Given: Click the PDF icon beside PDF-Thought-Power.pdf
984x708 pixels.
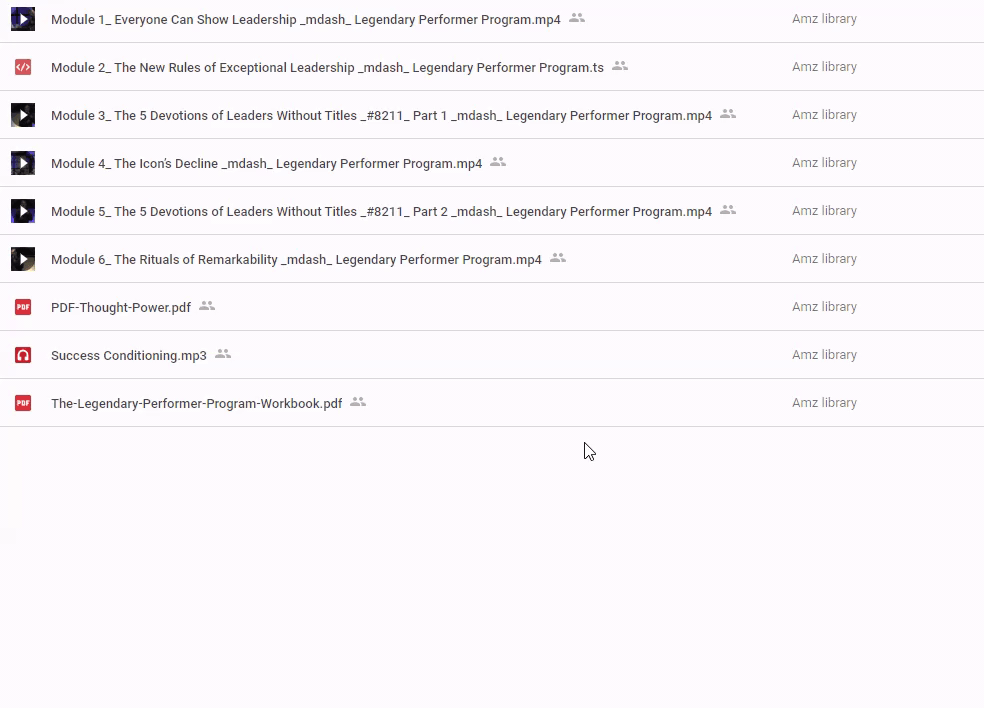Looking at the screenshot, I should (x=23, y=307).
